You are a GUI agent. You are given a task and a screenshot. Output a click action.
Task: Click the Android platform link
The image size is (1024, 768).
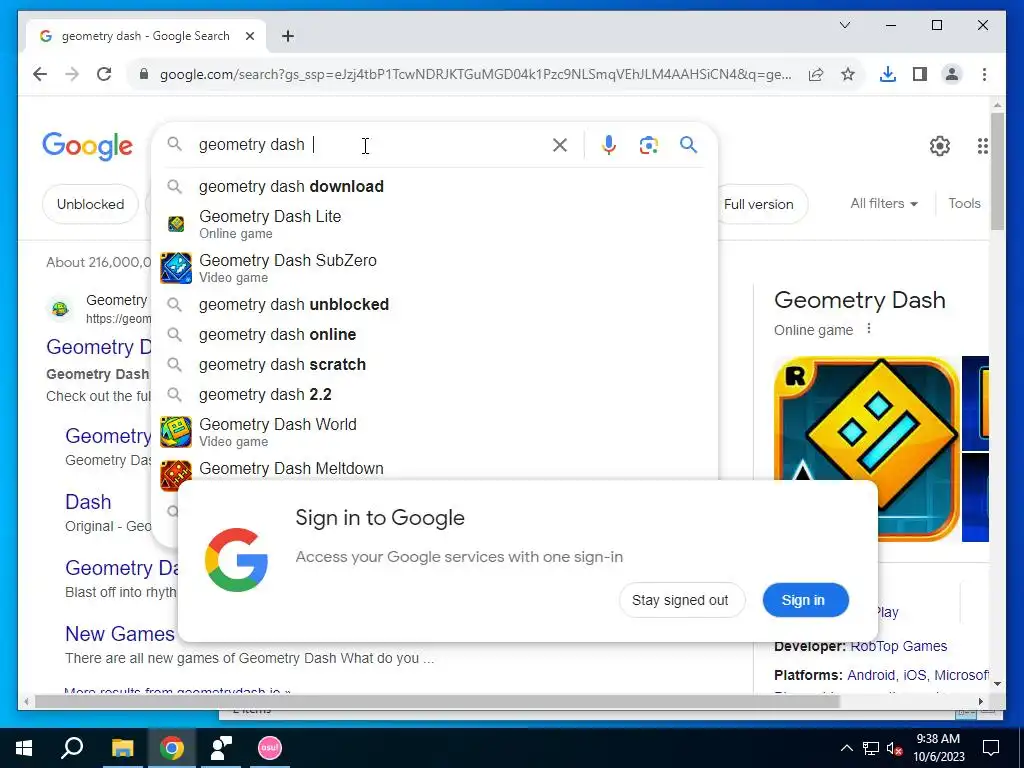(x=871, y=675)
